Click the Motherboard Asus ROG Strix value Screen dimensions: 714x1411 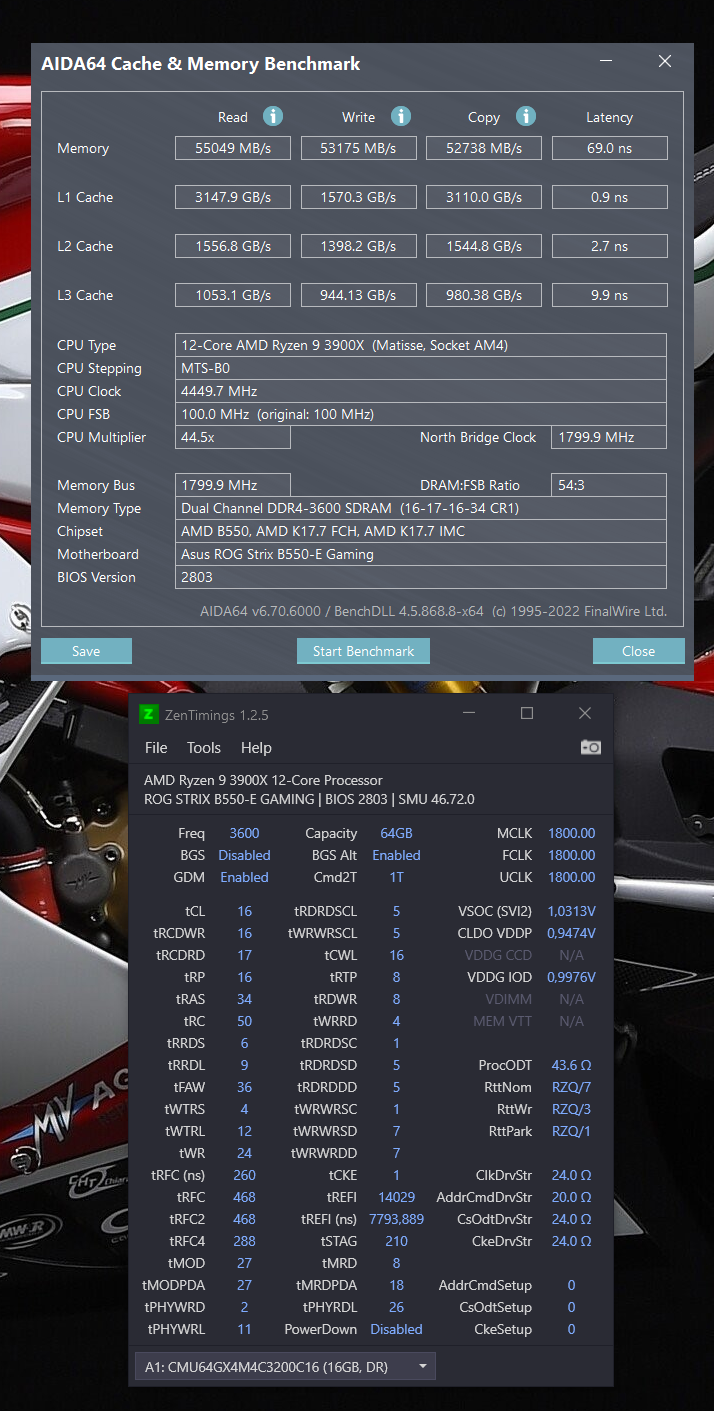(x=421, y=554)
